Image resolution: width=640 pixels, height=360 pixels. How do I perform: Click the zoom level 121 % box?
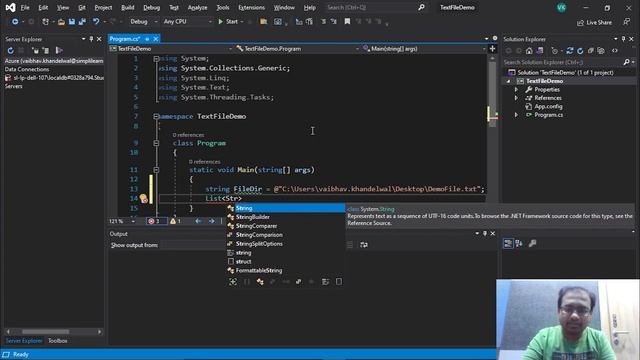tap(122, 221)
